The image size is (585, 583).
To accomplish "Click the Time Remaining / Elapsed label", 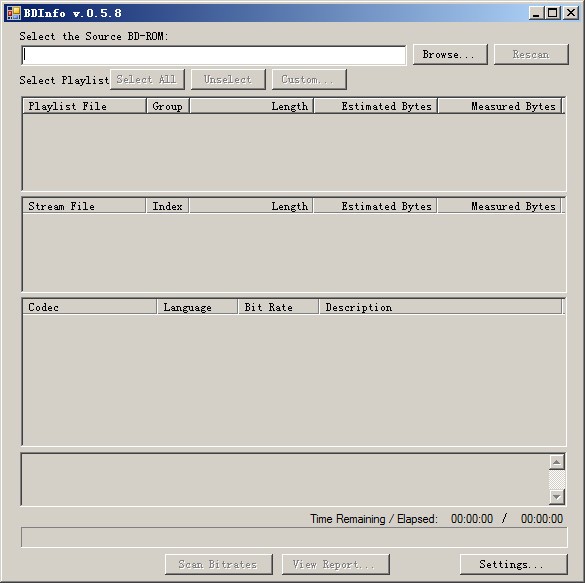I will point(374,519).
